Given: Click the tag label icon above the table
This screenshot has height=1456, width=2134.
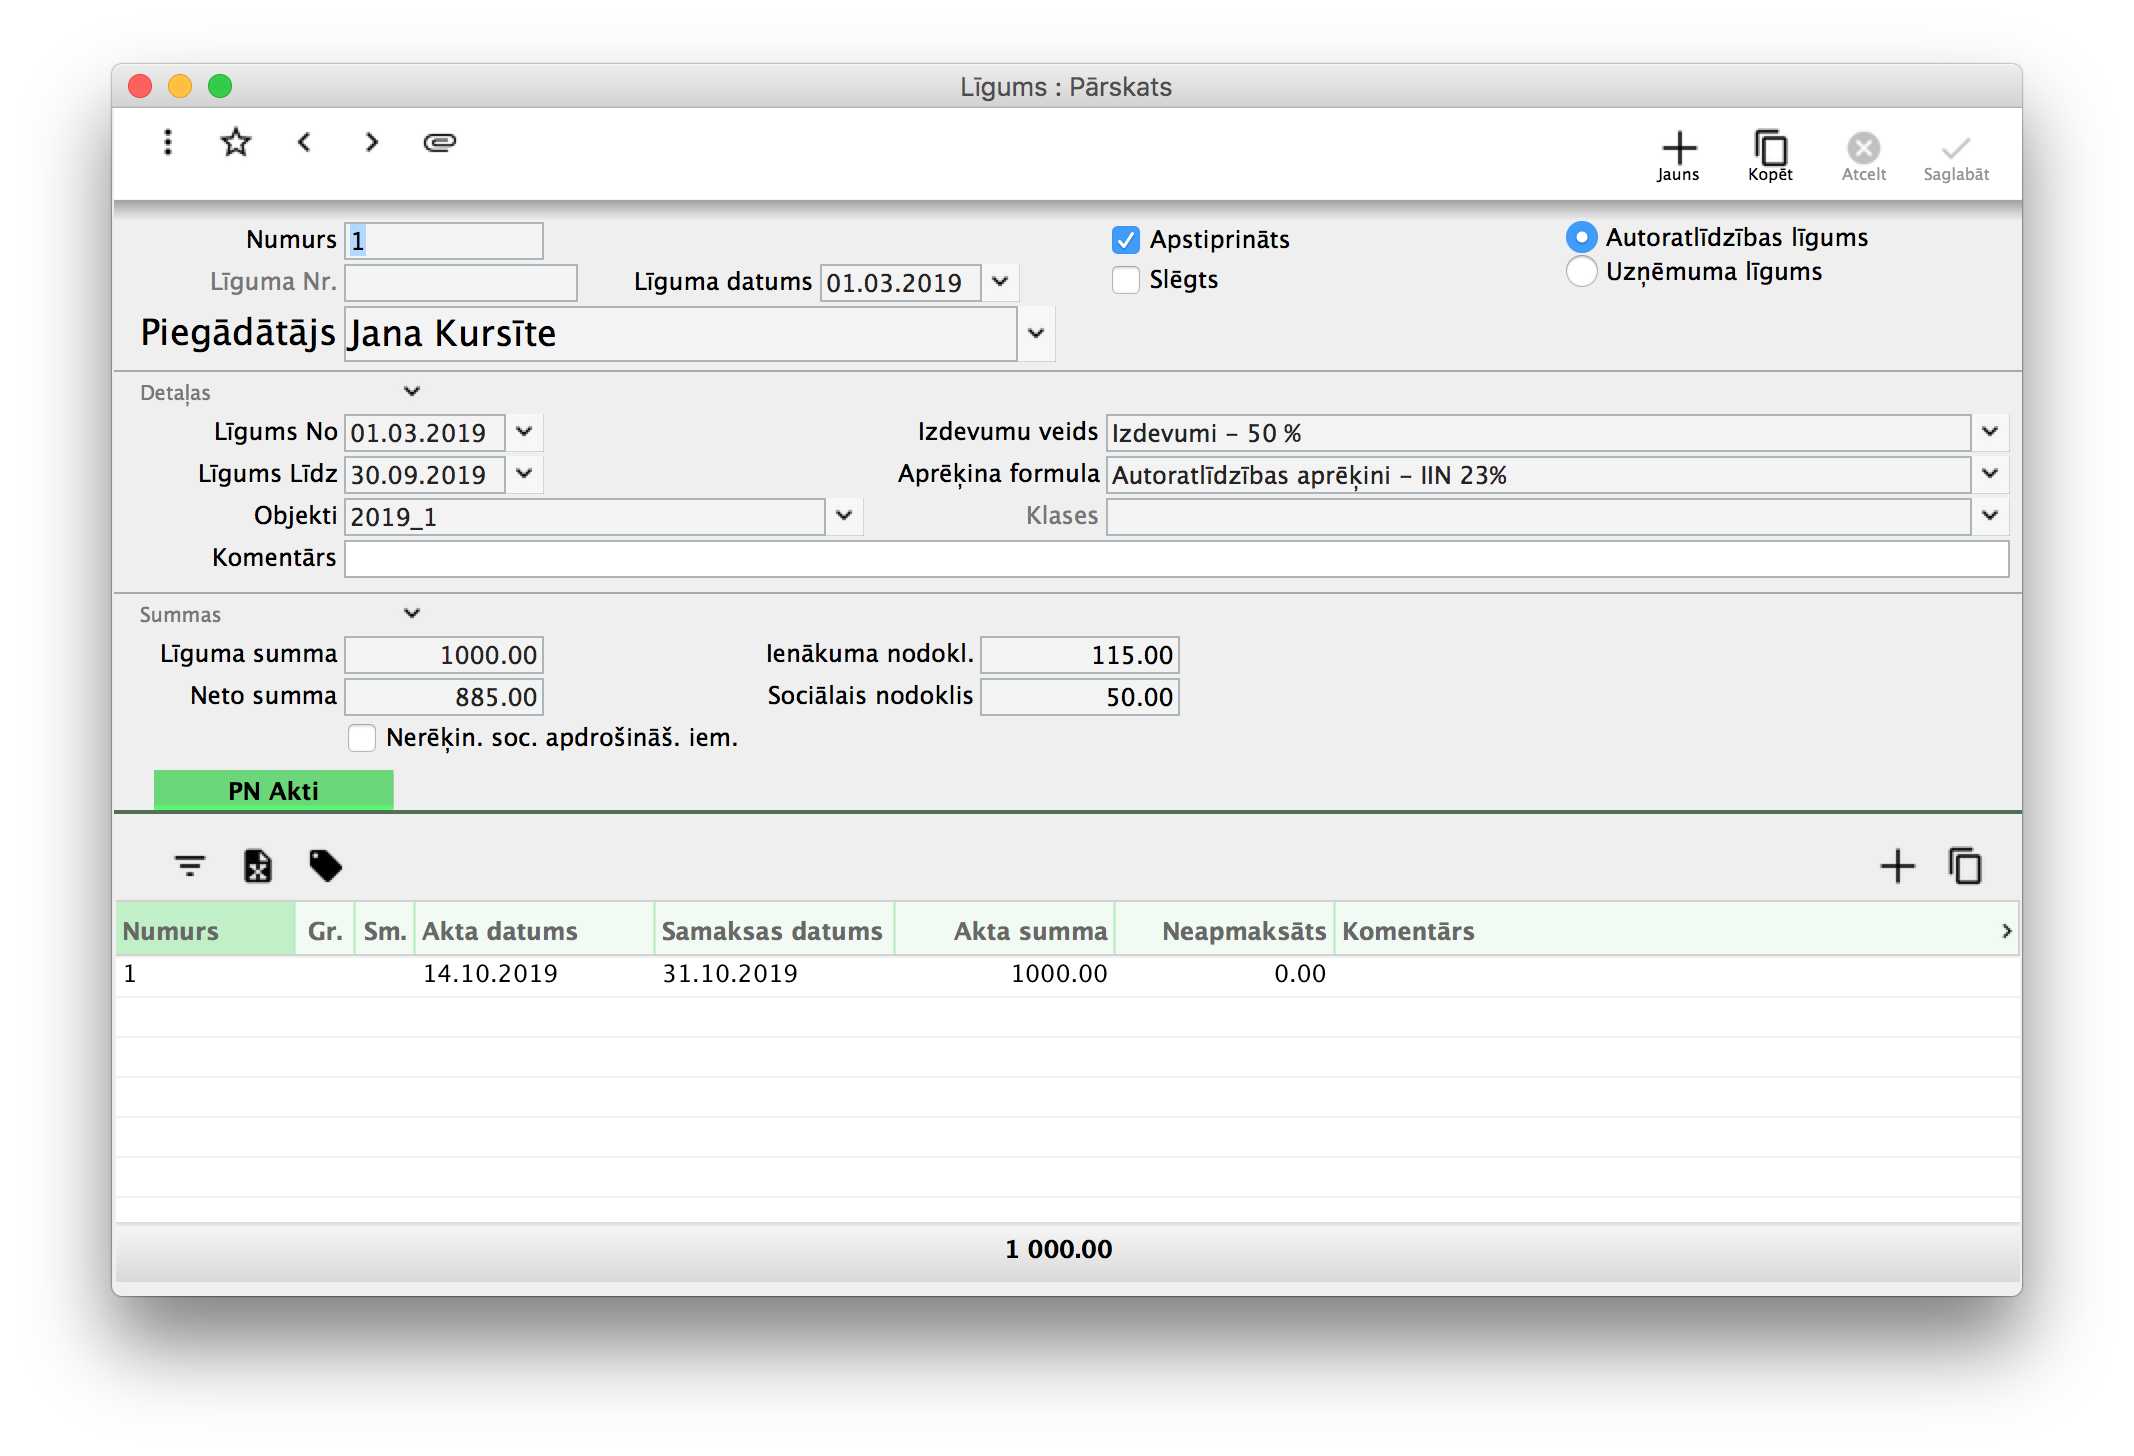Looking at the screenshot, I should [325, 866].
